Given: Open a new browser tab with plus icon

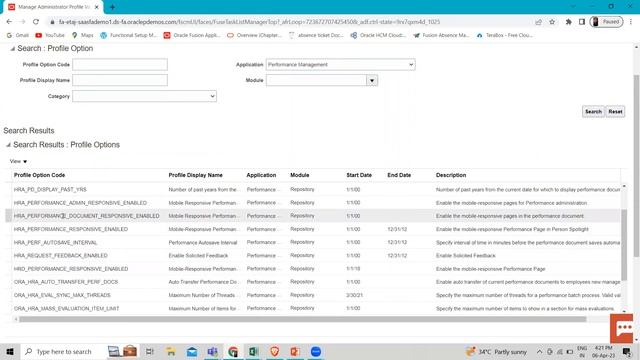Looking at the screenshot, I should click(x=112, y=7).
